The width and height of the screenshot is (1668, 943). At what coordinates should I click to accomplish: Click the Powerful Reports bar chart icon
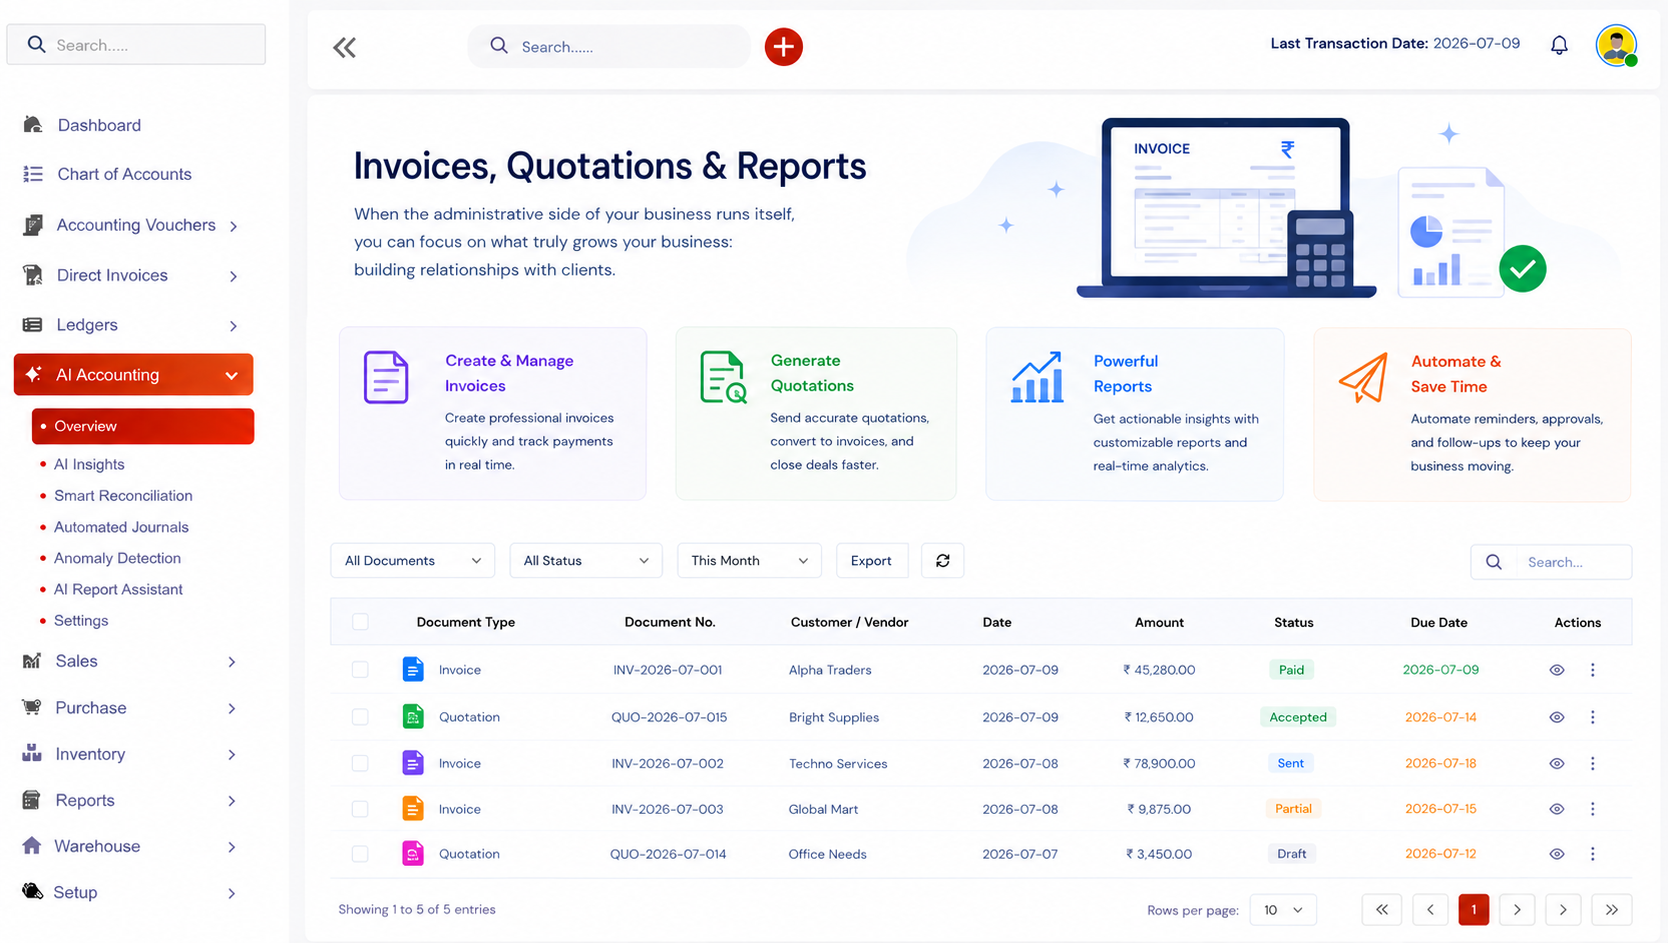pyautogui.click(x=1037, y=377)
